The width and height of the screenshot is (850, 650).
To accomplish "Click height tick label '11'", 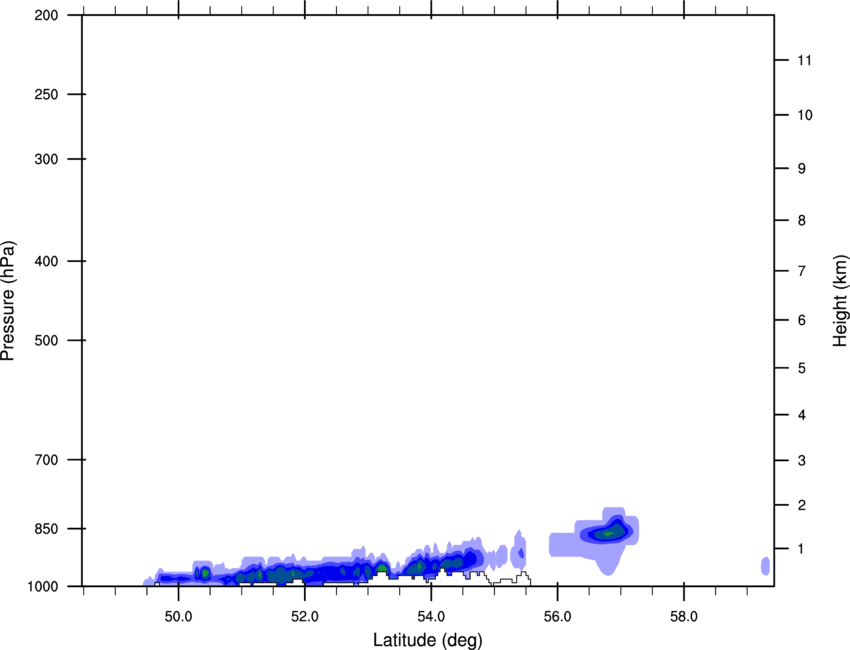I will tap(805, 60).
